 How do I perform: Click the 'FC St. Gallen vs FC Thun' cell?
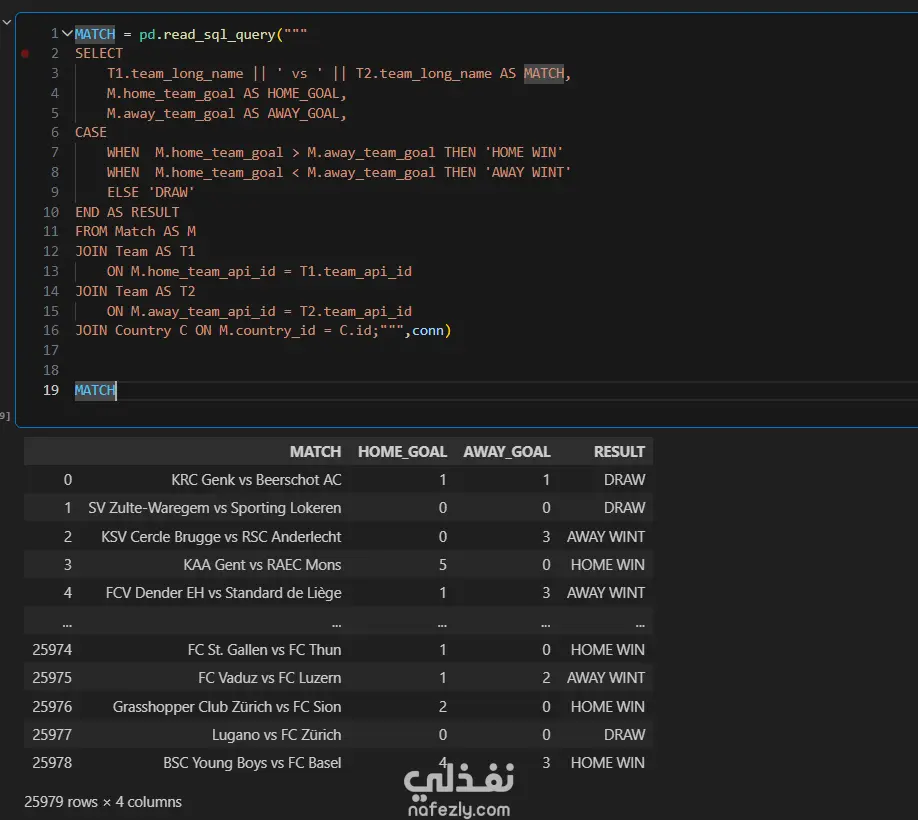click(x=264, y=650)
